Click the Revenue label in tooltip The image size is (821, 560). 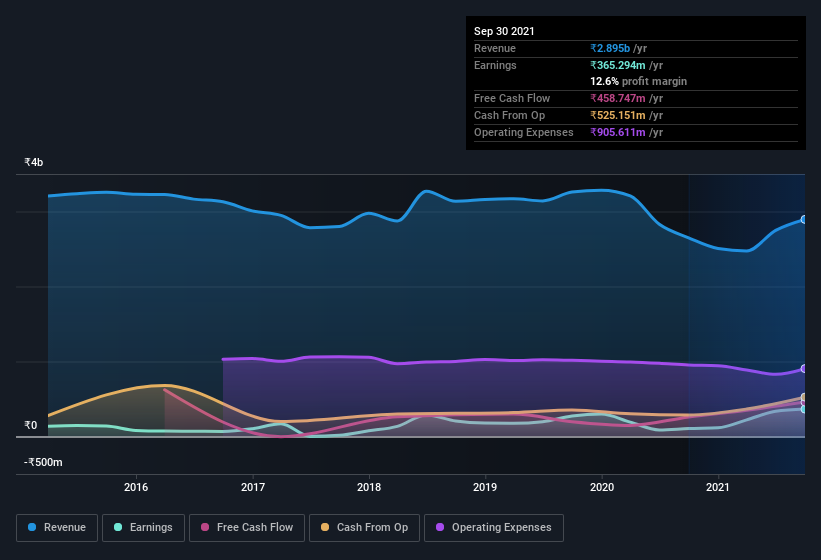coord(495,48)
